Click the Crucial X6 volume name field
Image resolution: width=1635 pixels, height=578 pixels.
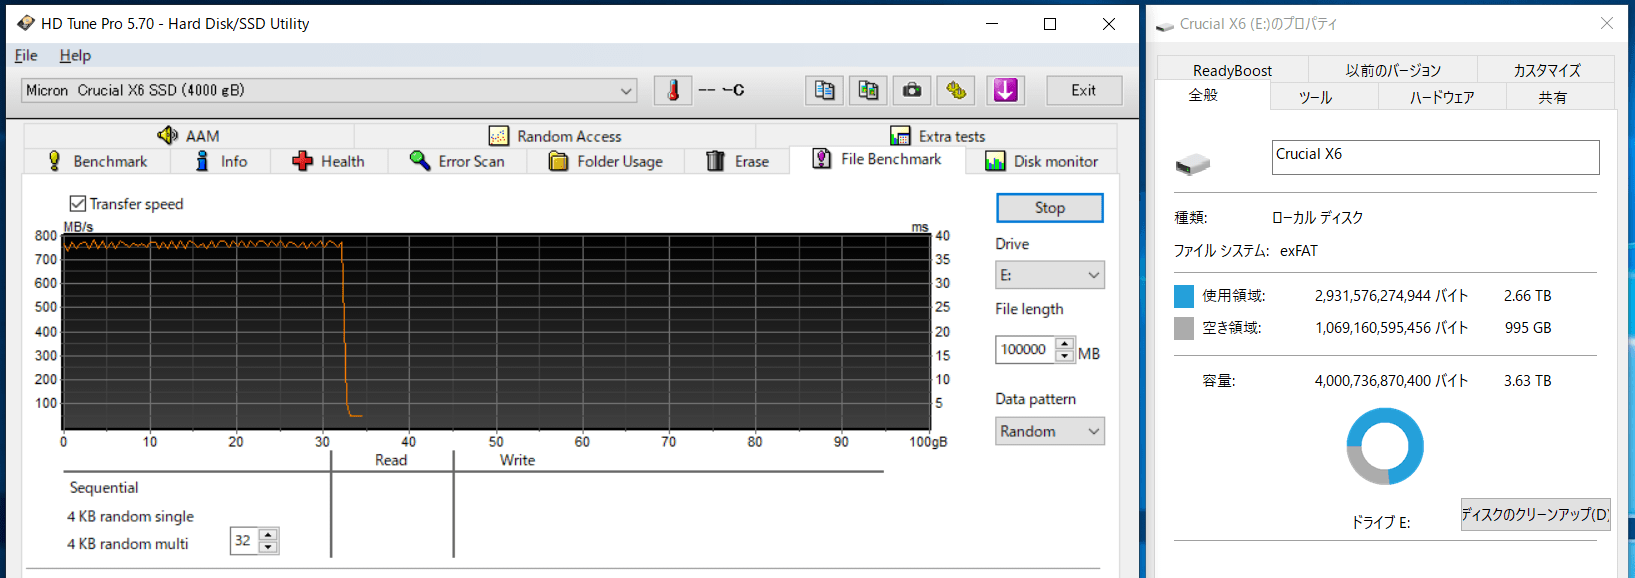pyautogui.click(x=1434, y=156)
